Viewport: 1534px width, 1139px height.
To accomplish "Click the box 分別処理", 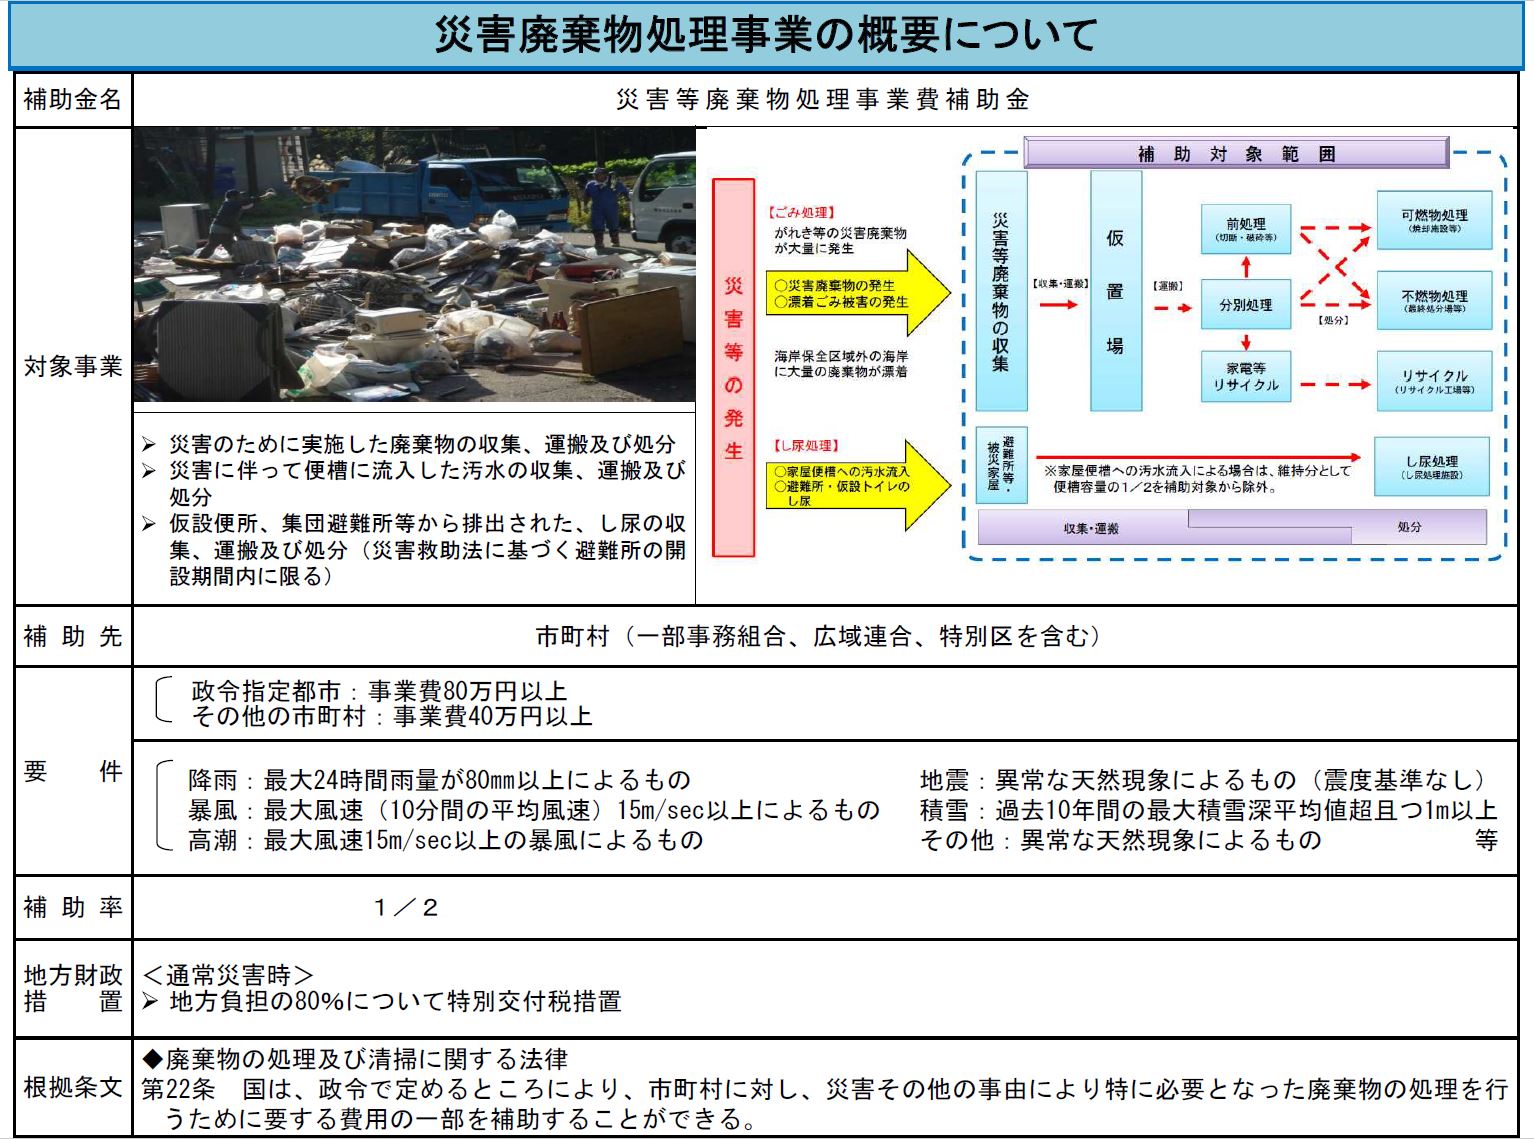I will click(1246, 305).
